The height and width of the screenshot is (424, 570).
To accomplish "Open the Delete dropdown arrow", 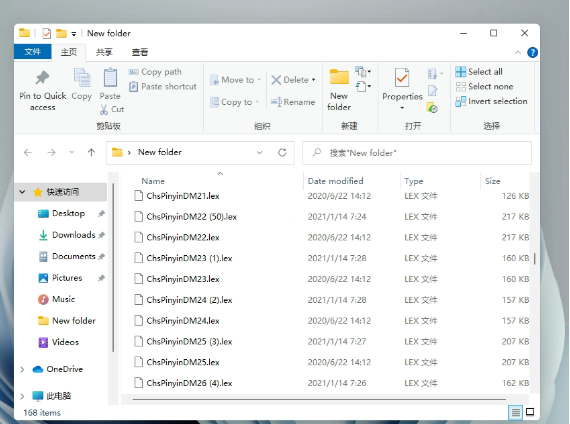I will (313, 80).
